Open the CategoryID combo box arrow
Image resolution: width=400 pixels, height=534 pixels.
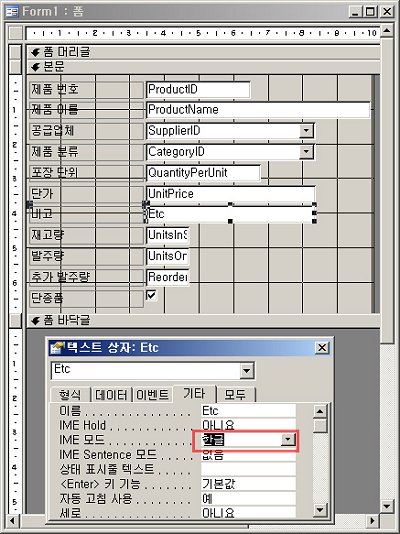click(x=306, y=152)
